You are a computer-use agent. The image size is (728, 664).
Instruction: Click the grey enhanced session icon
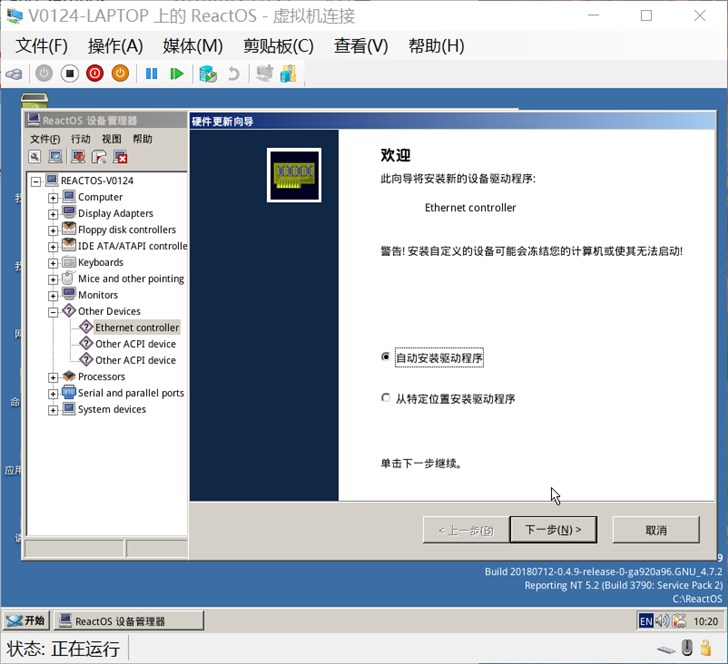265,73
